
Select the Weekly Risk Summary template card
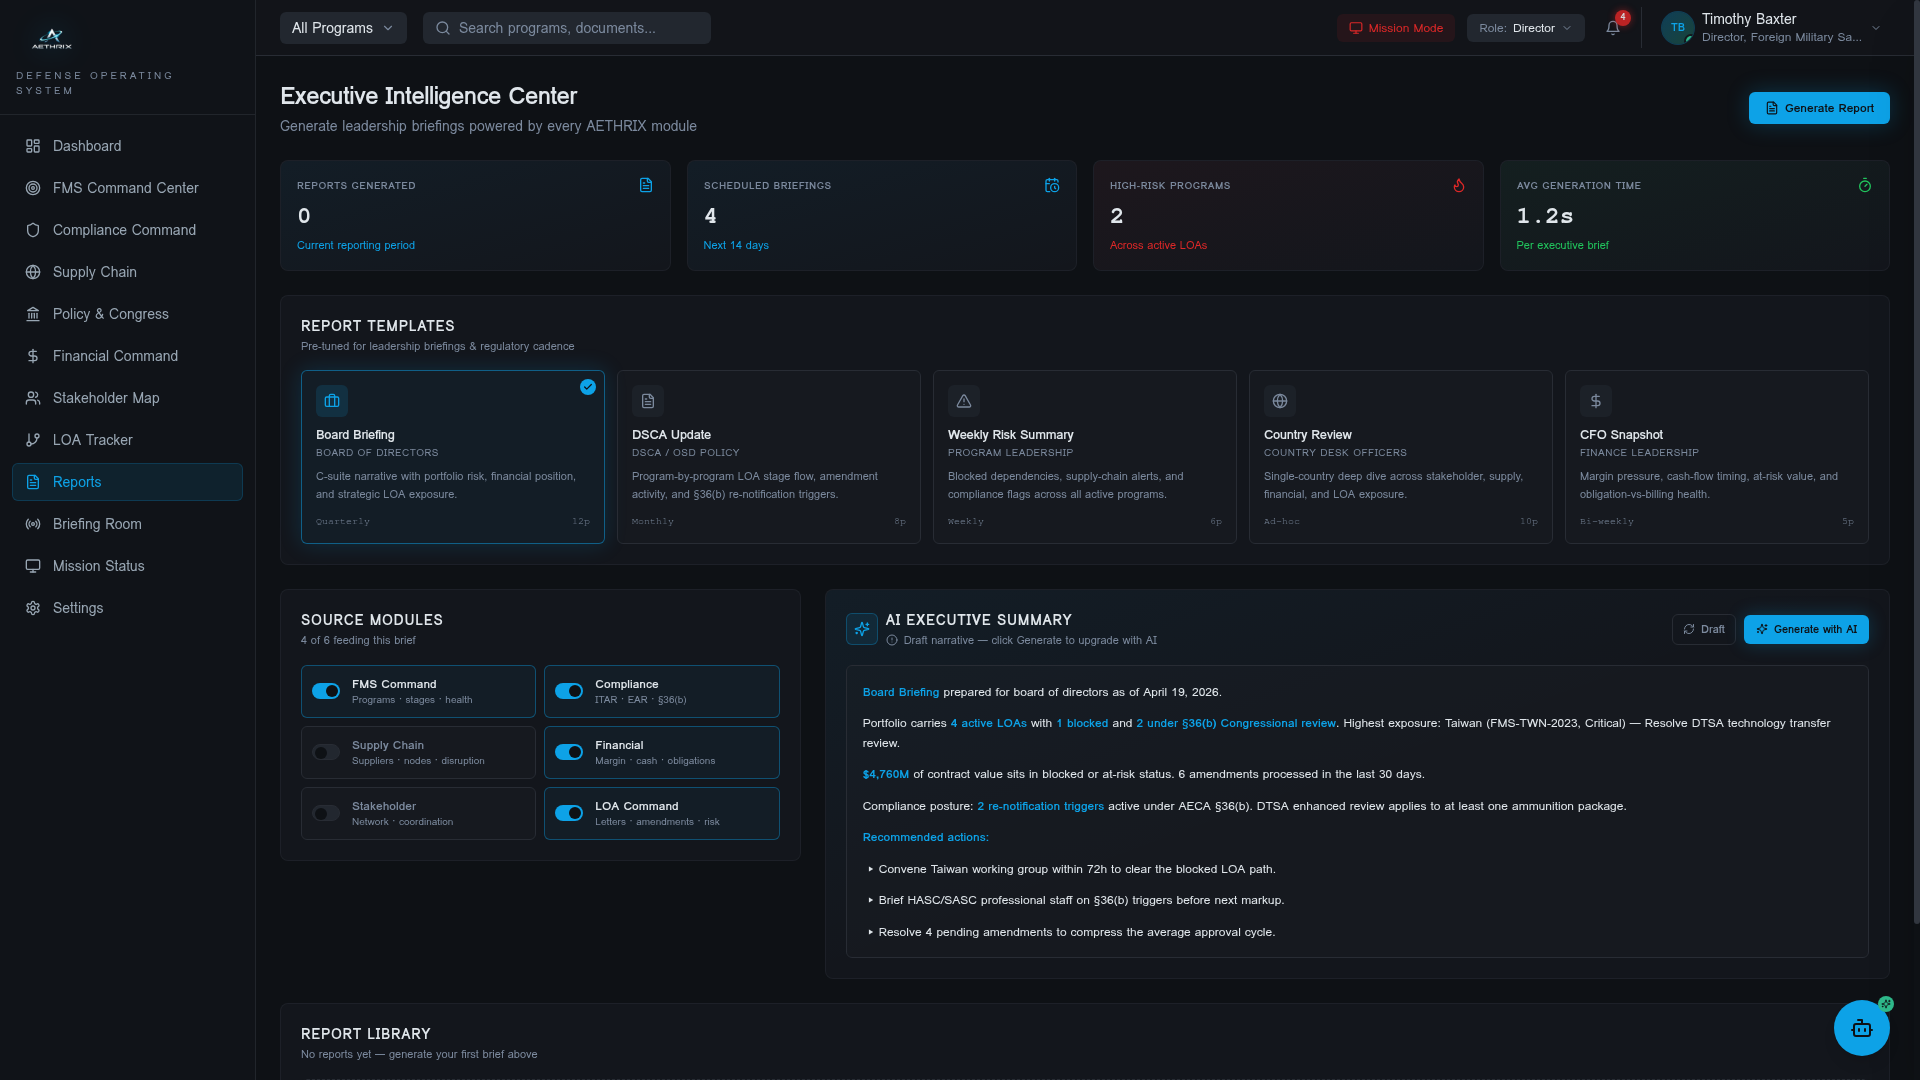click(x=1084, y=457)
